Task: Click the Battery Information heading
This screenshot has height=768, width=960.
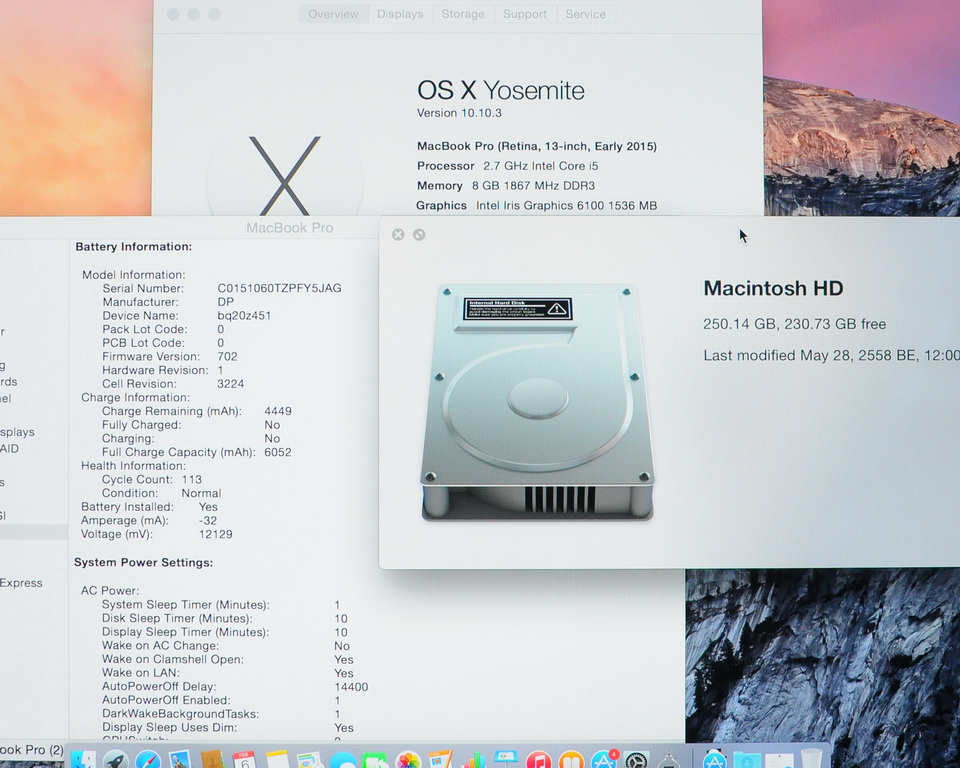Action: [133, 247]
